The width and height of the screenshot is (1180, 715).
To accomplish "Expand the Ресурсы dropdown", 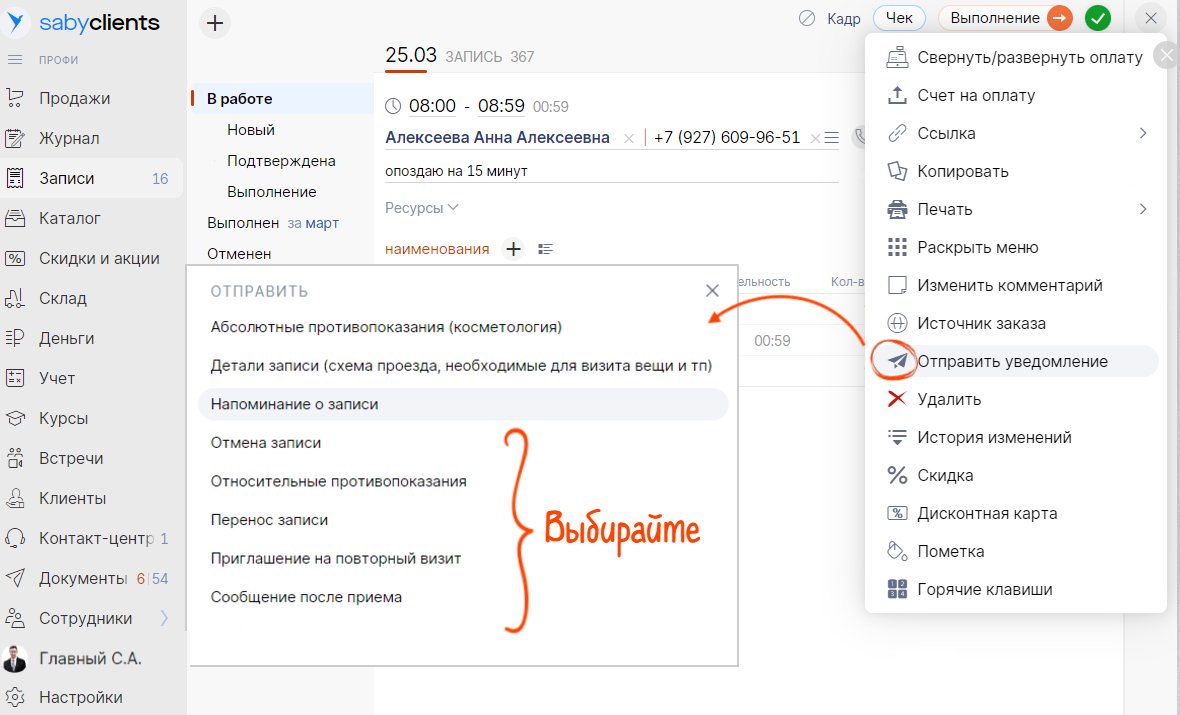I will pos(421,208).
